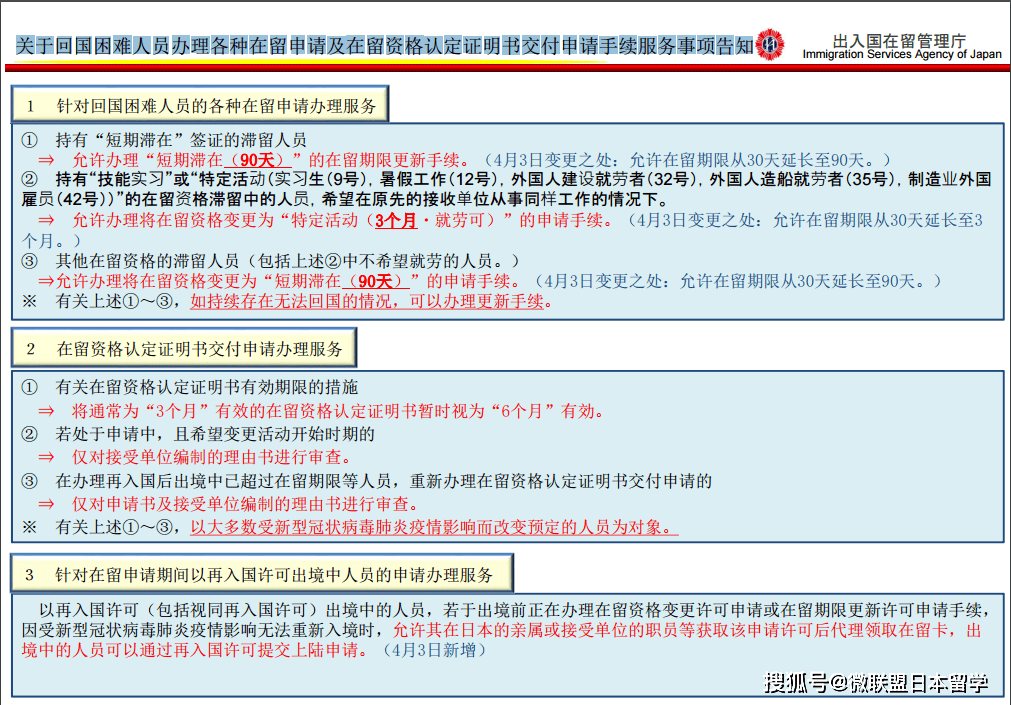Click the red text "仅对申请书及接受单位编制的理由书进行审查"
The height and width of the screenshot is (705, 1011).
(x=245, y=504)
